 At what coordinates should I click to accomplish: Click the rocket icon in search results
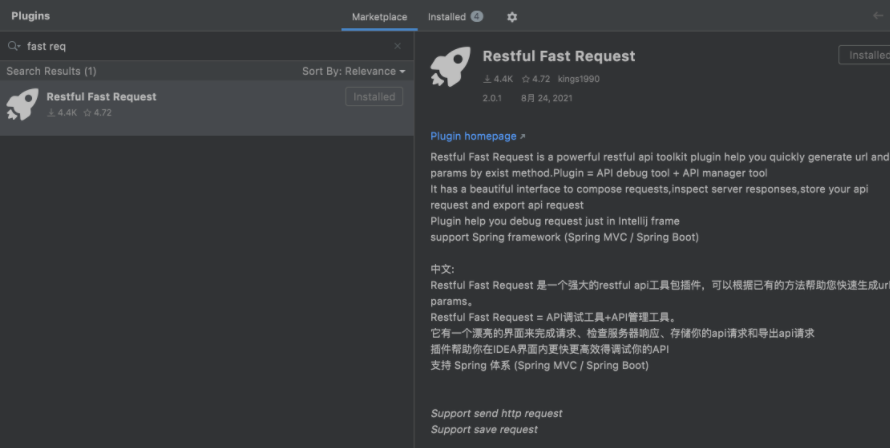(22, 104)
